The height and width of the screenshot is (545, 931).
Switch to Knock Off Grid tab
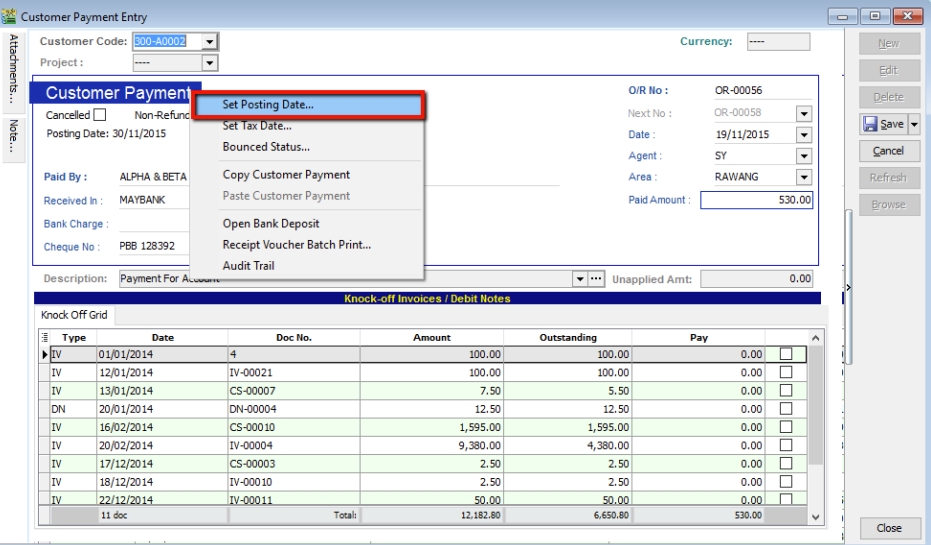[74, 315]
